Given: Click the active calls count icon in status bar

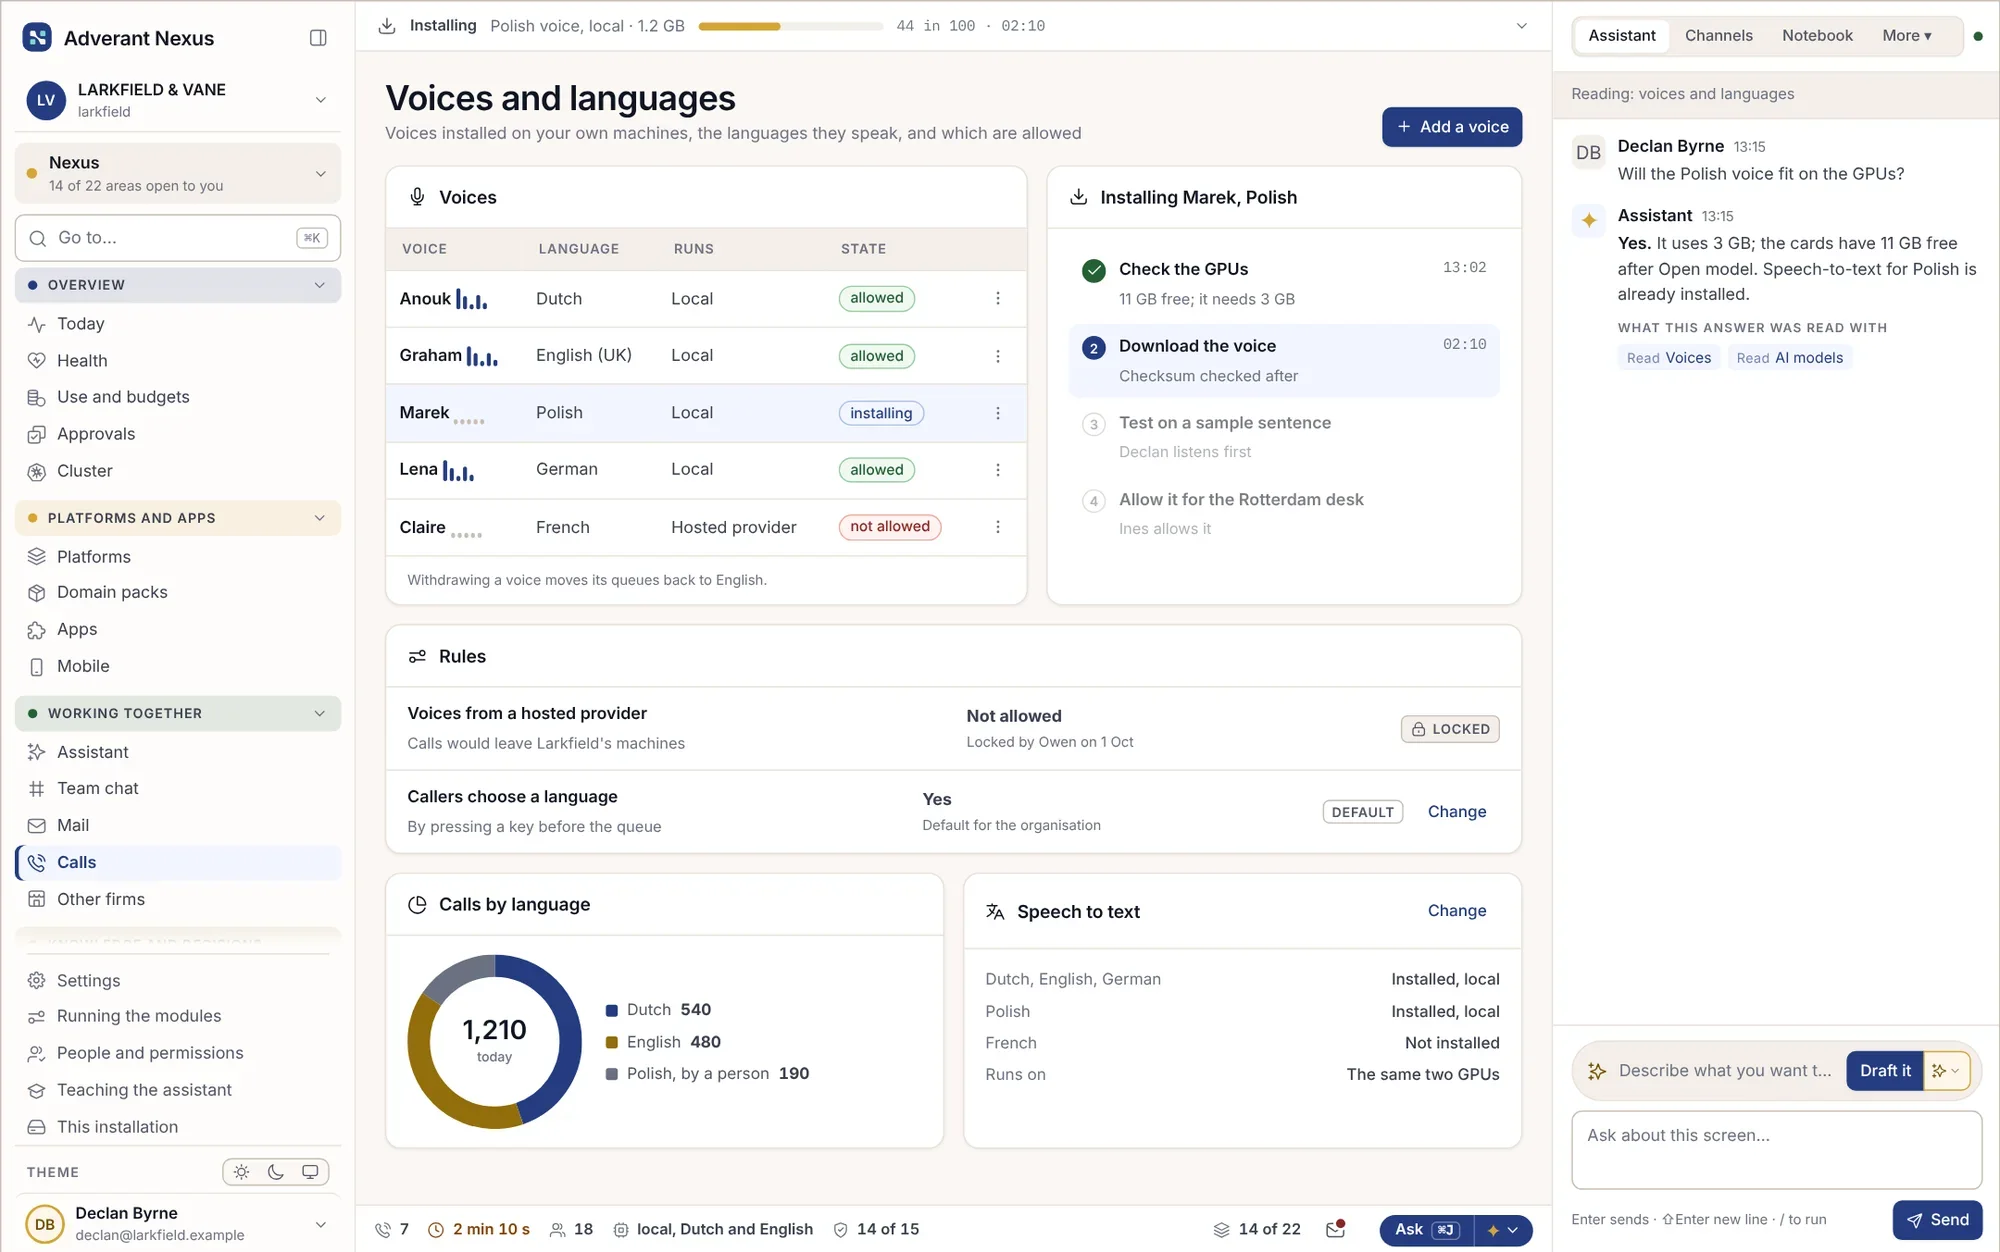Looking at the screenshot, I should point(383,1229).
